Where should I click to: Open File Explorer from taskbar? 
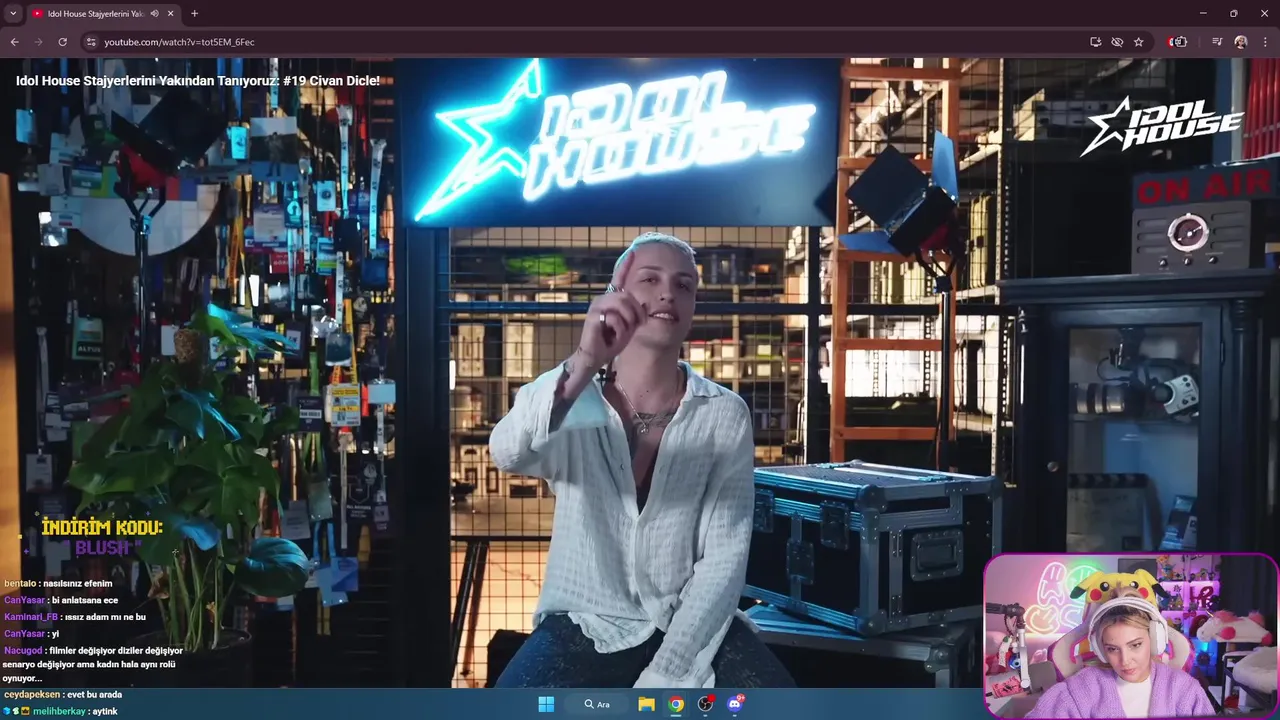click(646, 704)
